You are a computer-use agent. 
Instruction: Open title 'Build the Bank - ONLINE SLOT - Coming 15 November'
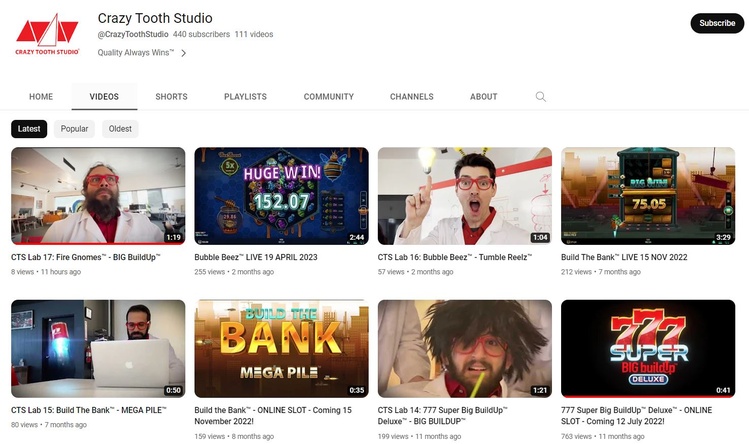(273, 416)
